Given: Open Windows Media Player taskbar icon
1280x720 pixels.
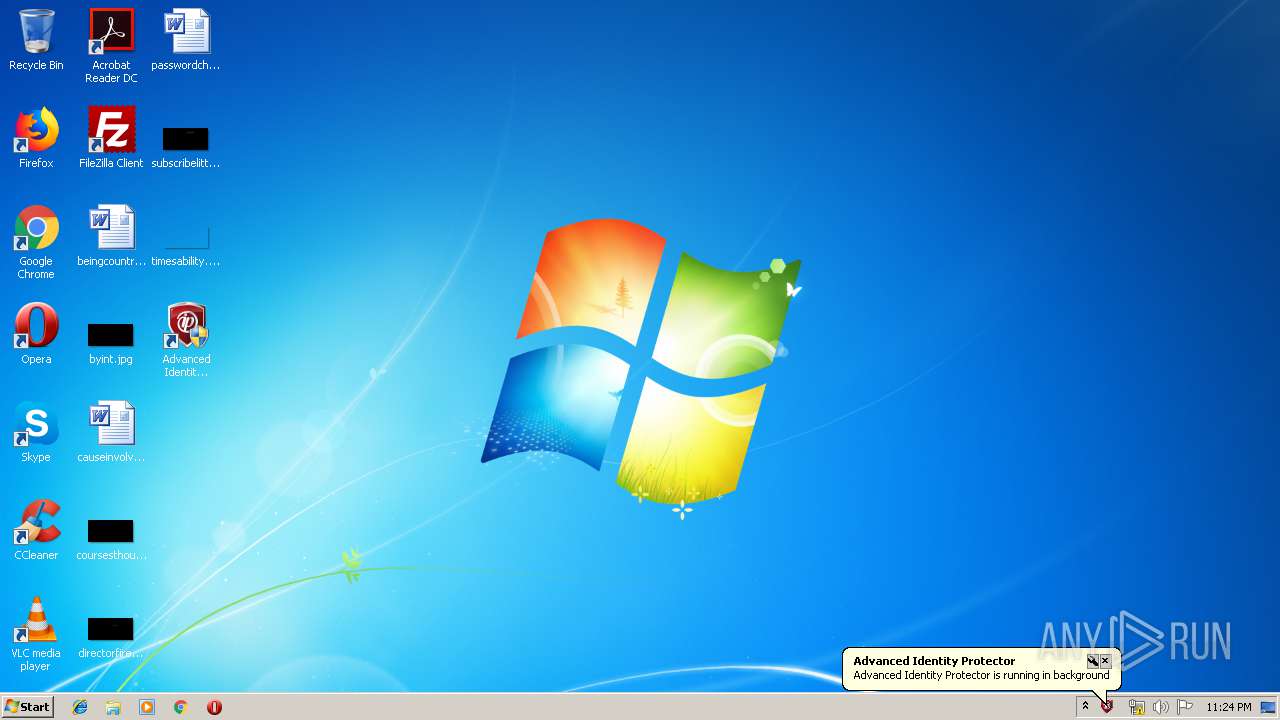Looking at the screenshot, I should [x=147, y=707].
